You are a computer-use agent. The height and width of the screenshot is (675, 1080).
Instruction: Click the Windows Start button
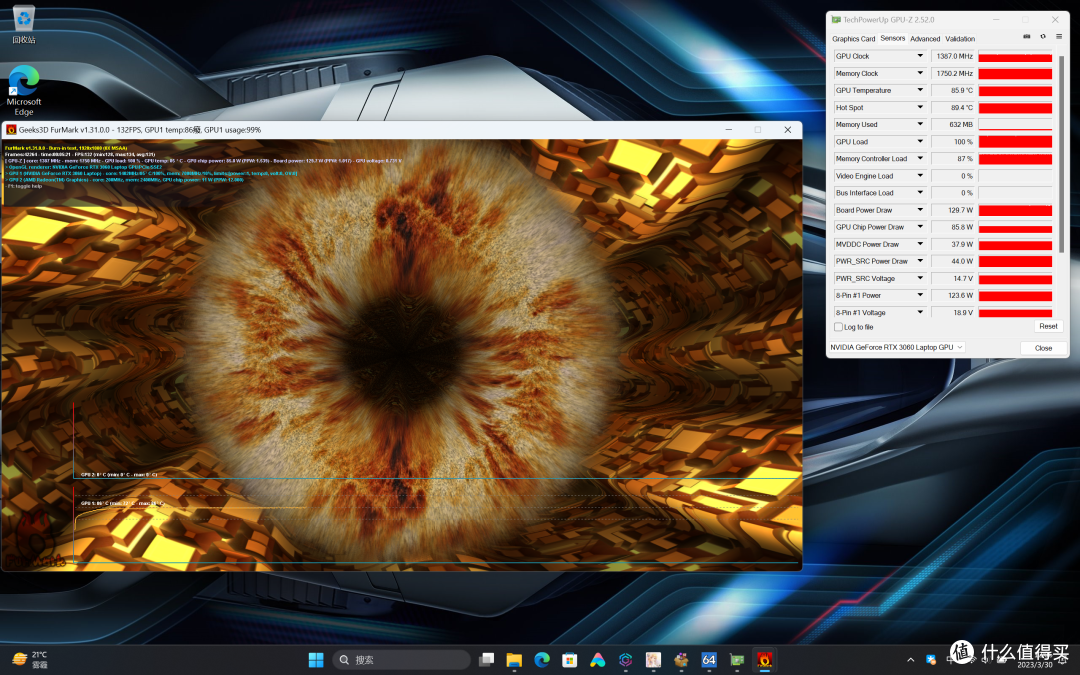pyautogui.click(x=316, y=660)
